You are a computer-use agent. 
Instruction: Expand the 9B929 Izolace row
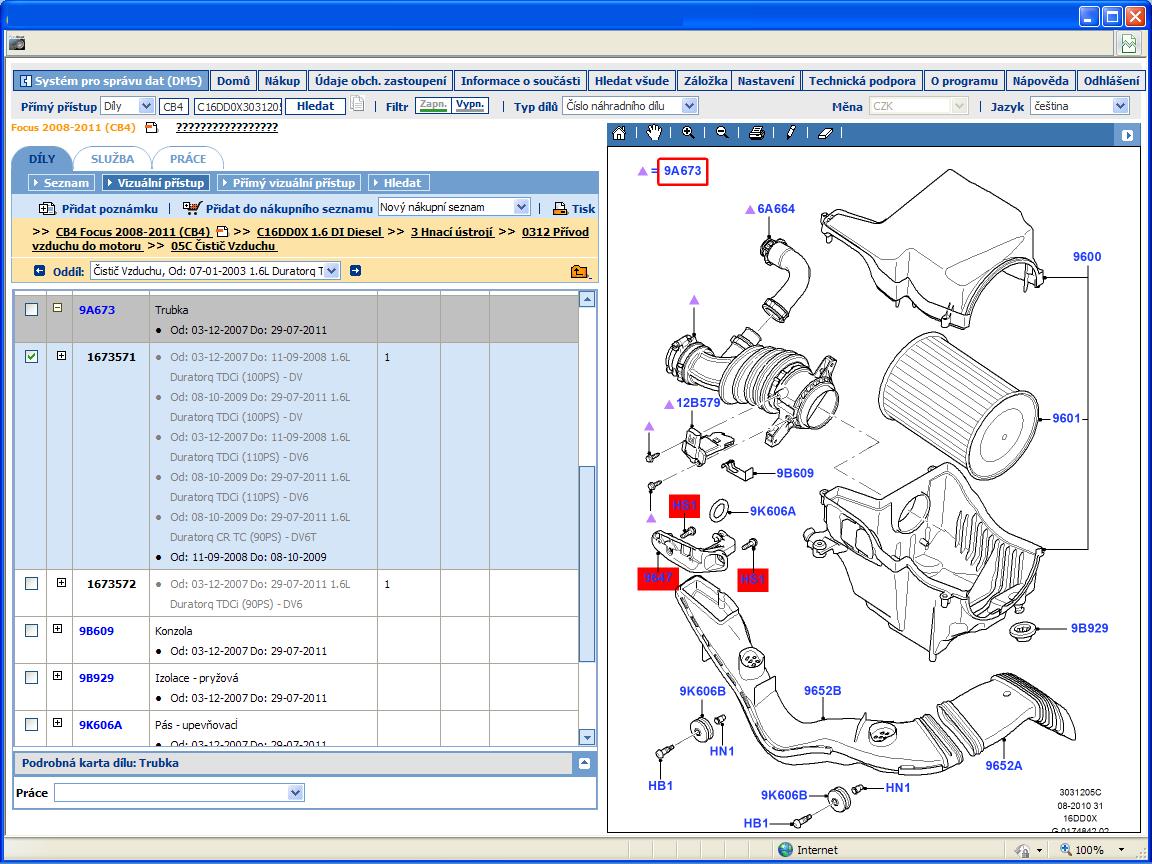click(x=57, y=677)
